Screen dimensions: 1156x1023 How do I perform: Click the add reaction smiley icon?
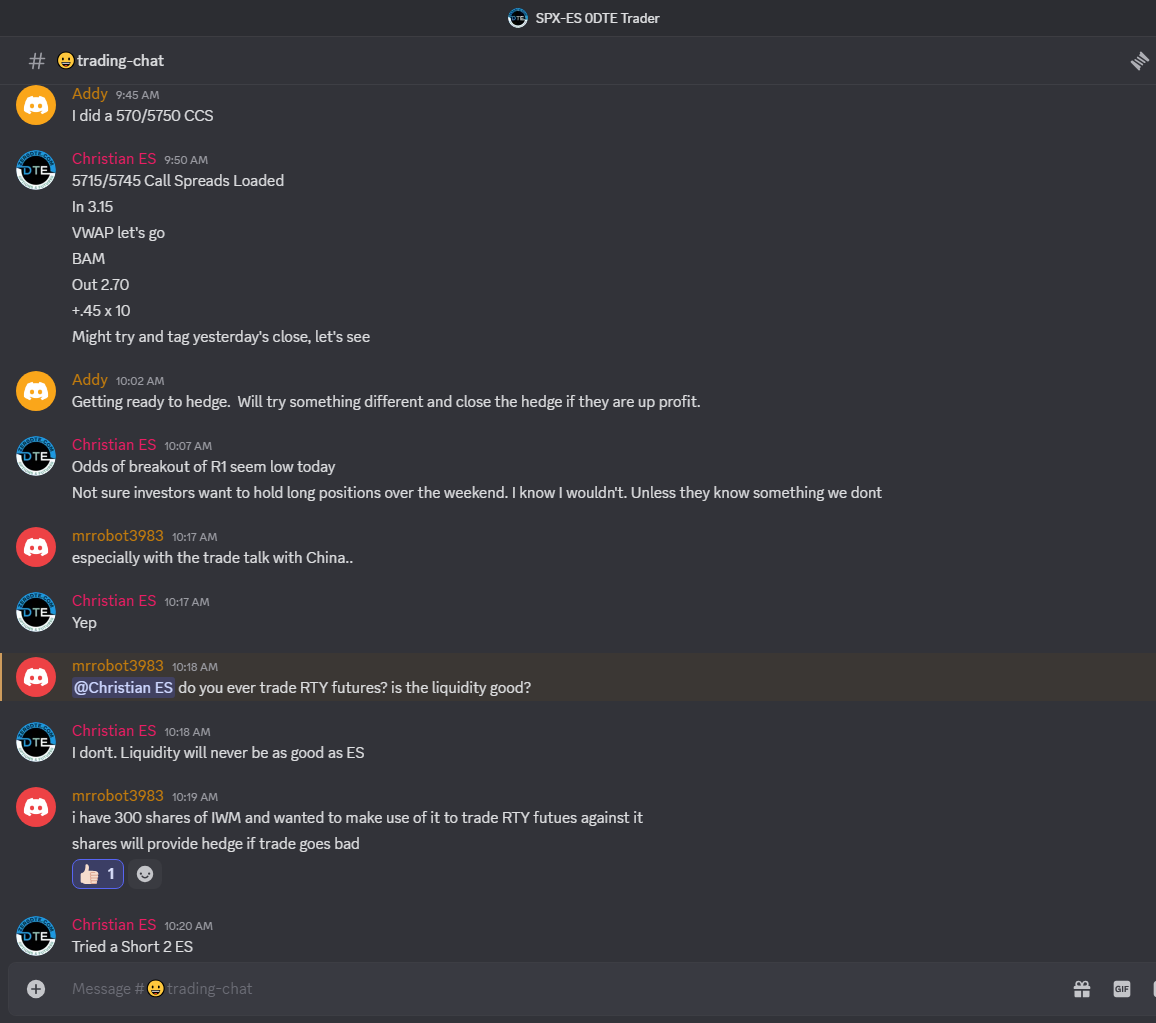(145, 874)
